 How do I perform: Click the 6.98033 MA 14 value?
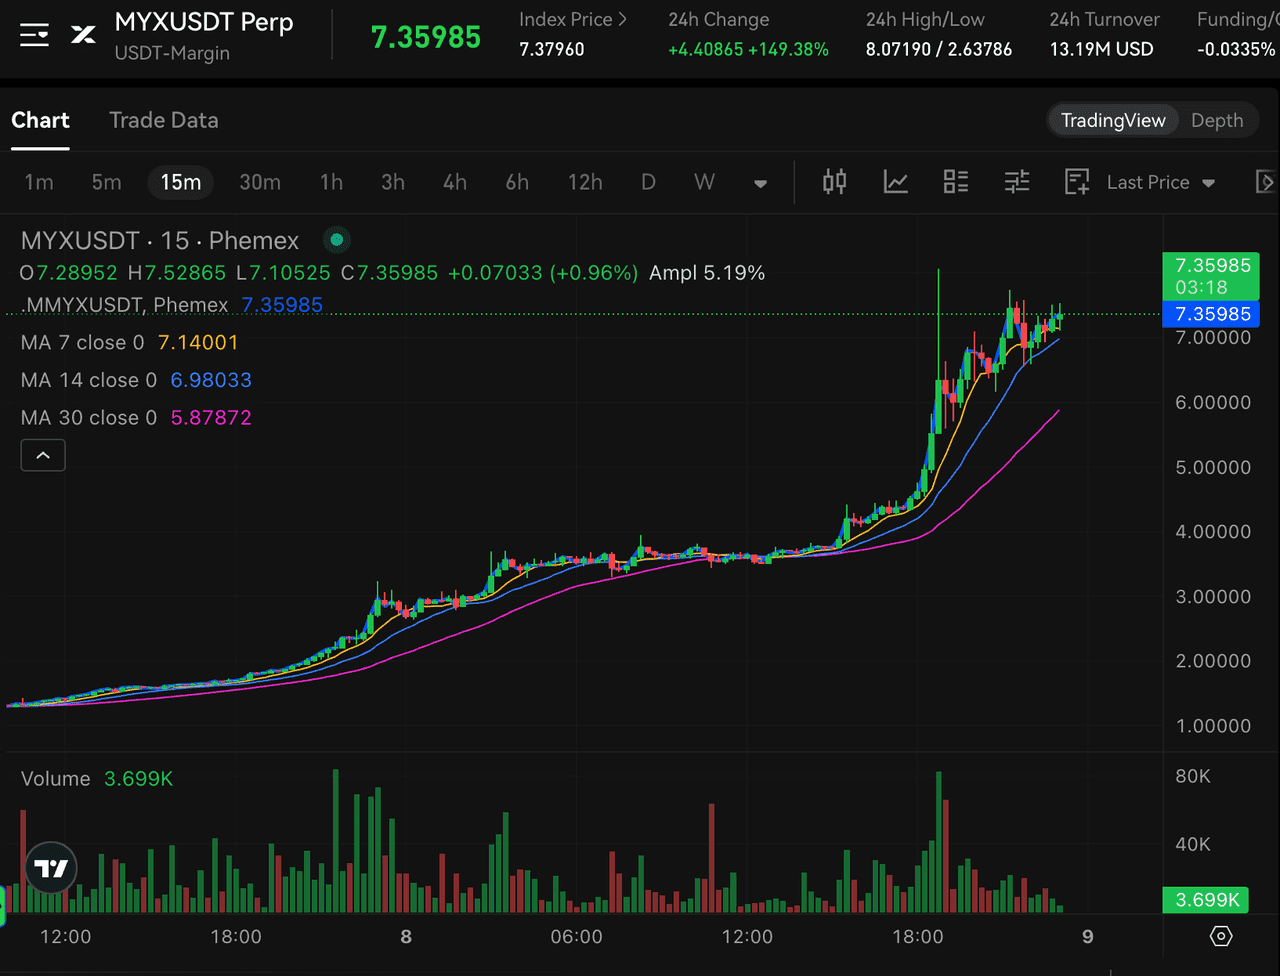tap(211, 380)
